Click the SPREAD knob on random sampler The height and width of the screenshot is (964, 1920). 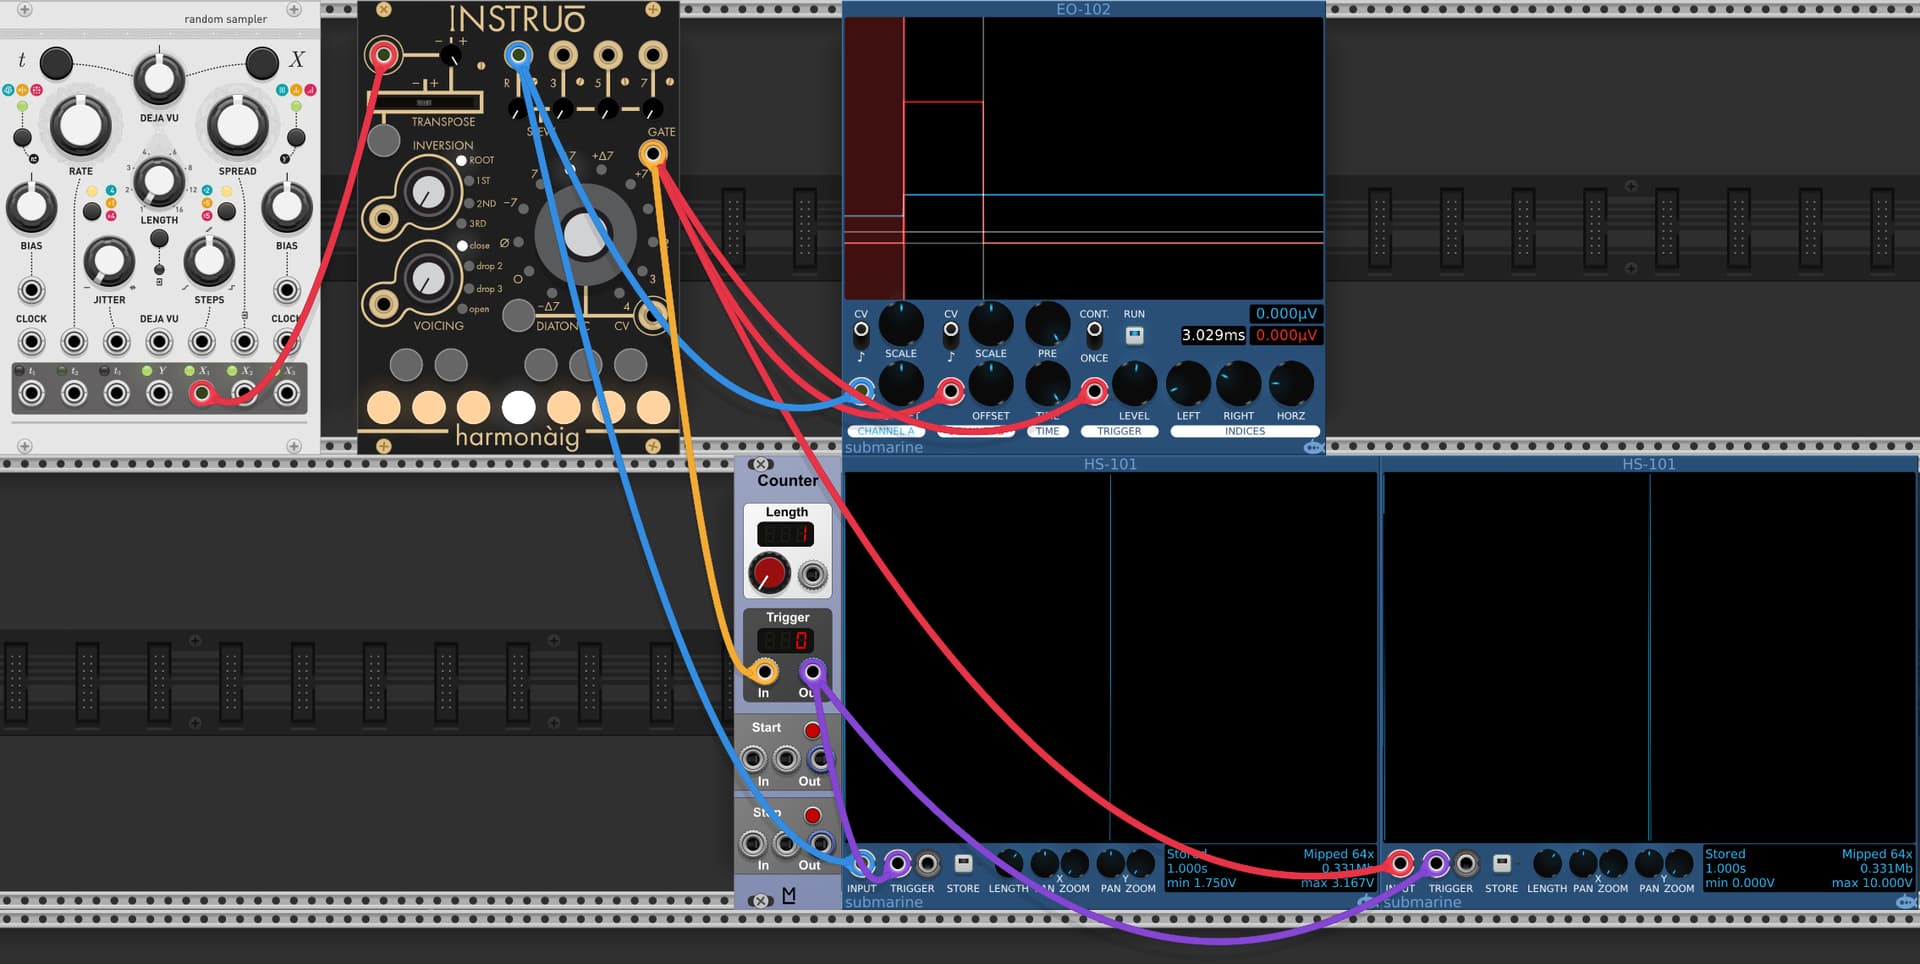pos(237,125)
